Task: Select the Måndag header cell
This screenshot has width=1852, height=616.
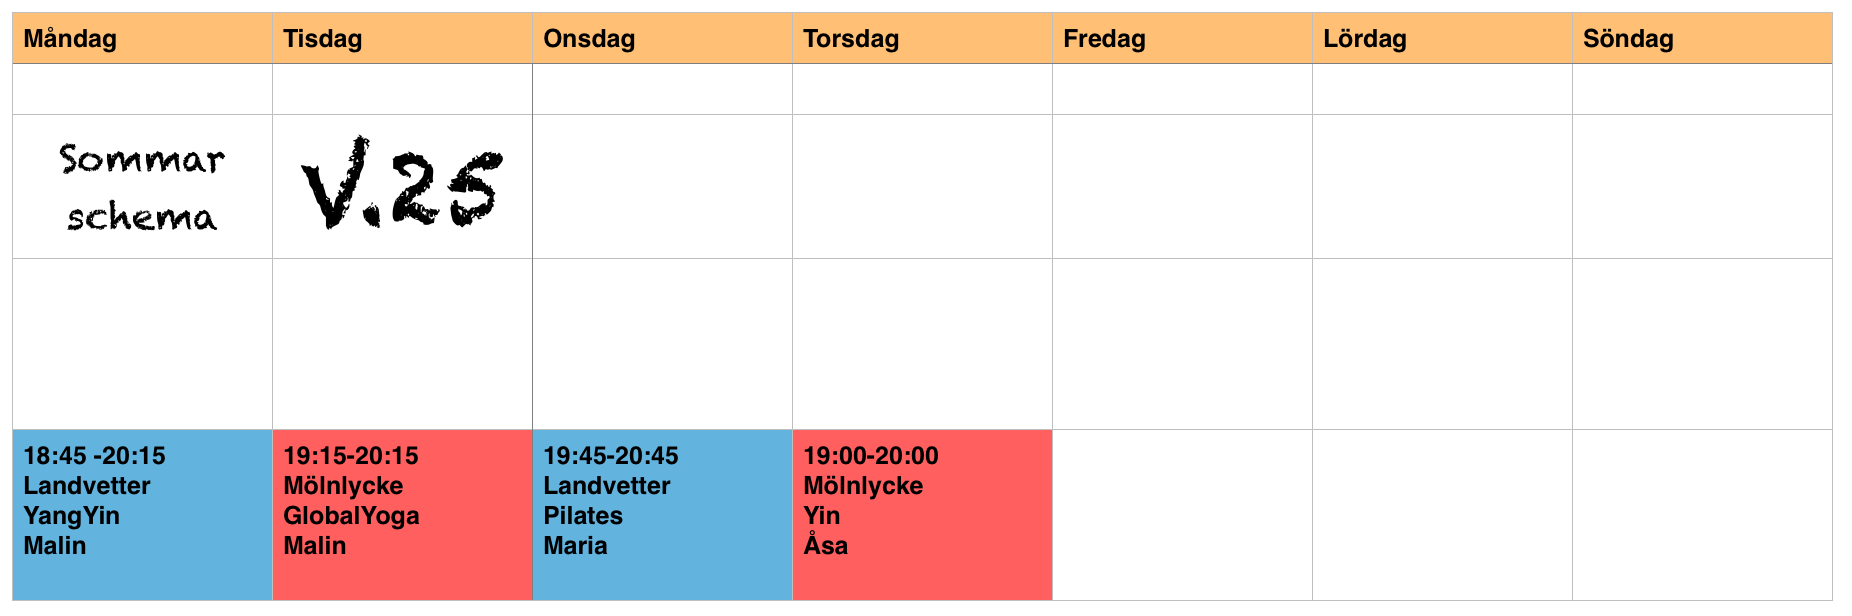Action: click(x=142, y=38)
